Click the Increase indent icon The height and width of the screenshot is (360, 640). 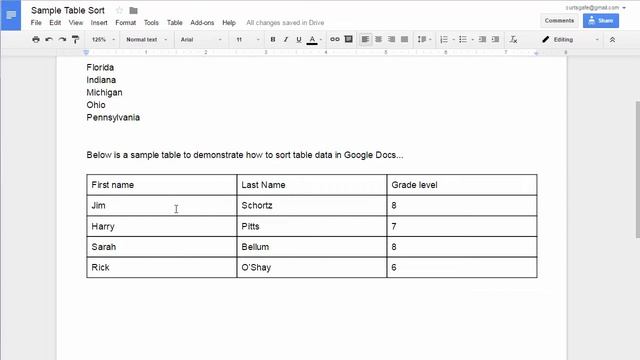[x=496, y=40]
